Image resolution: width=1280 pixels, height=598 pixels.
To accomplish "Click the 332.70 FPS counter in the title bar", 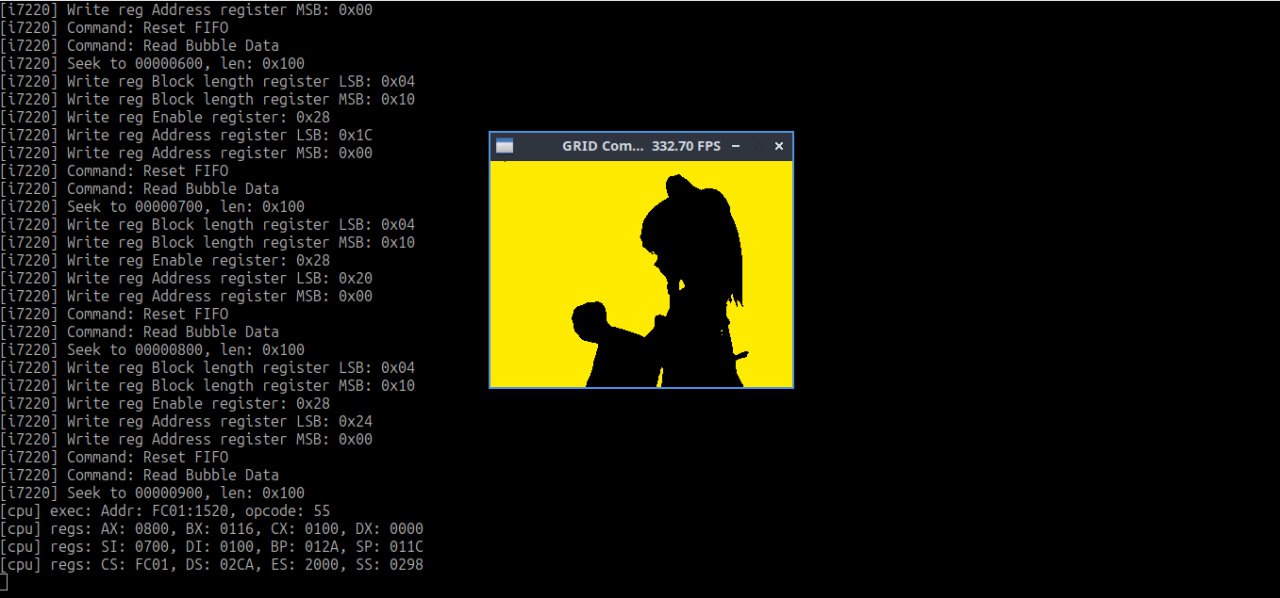I will (x=685, y=146).
